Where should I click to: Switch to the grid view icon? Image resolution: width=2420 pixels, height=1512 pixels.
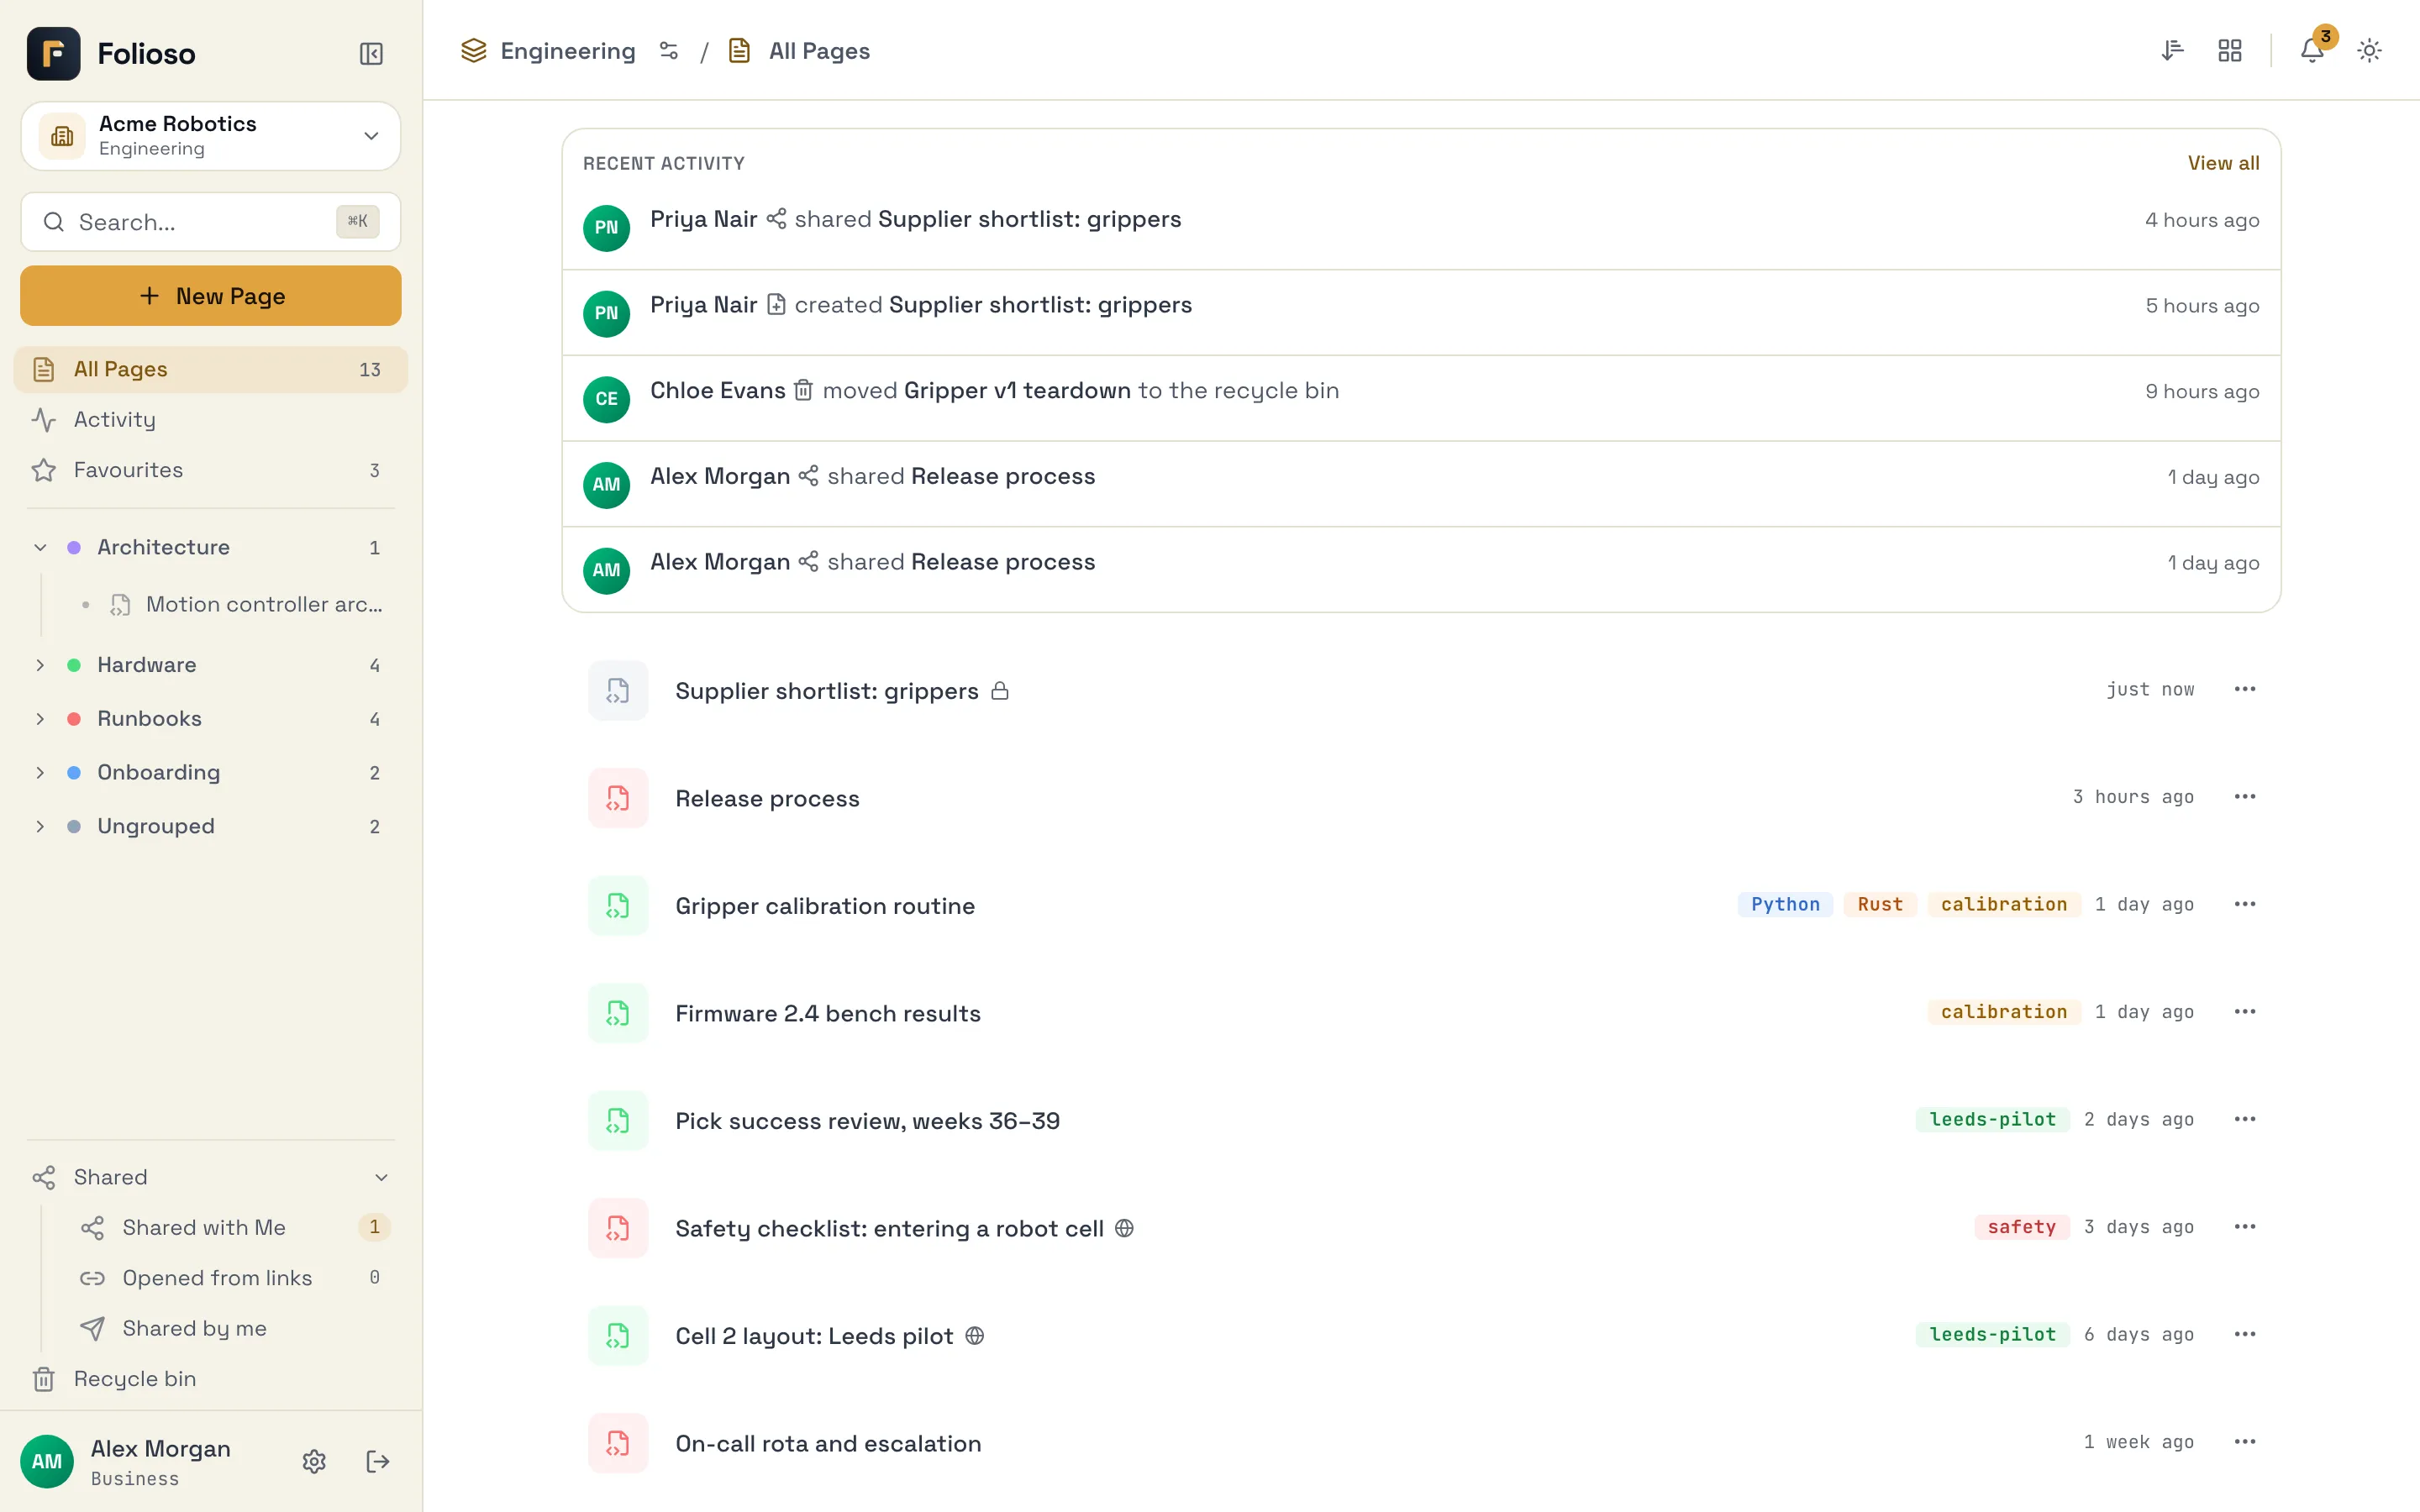[x=2230, y=50]
